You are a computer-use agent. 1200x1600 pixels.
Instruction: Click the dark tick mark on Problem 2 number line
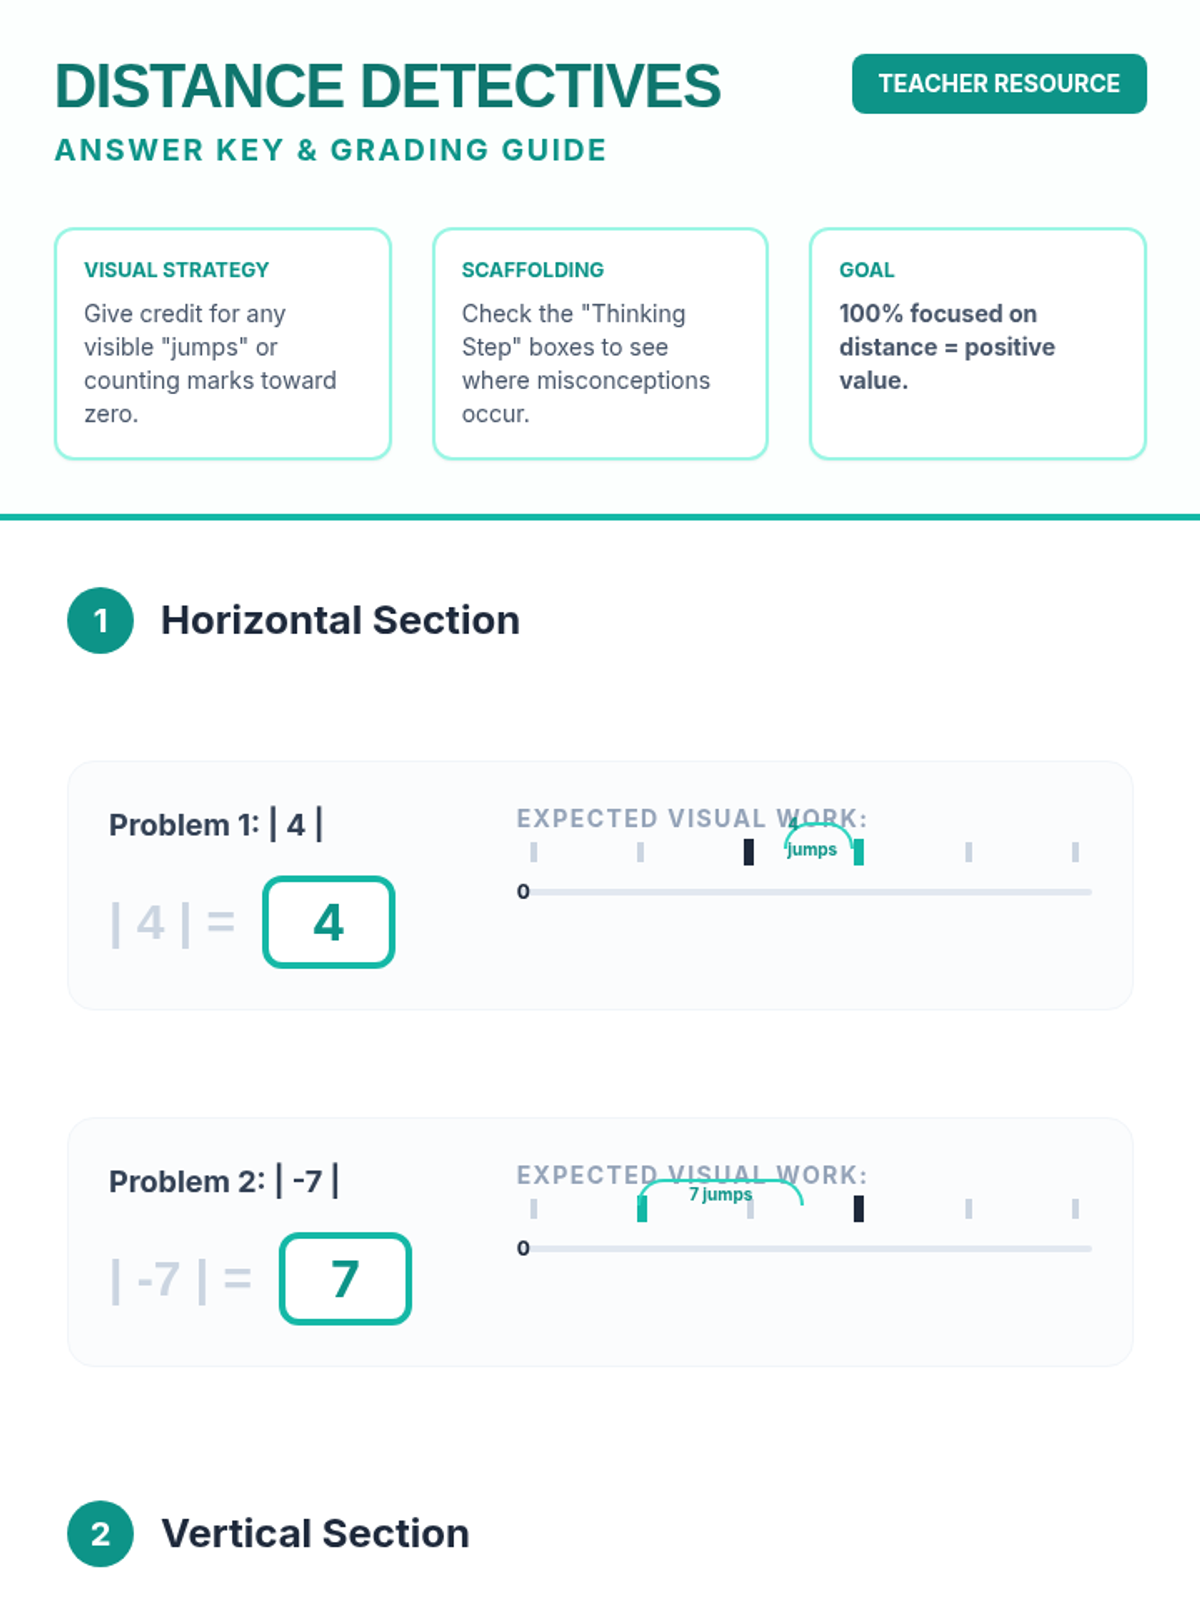pos(858,1209)
